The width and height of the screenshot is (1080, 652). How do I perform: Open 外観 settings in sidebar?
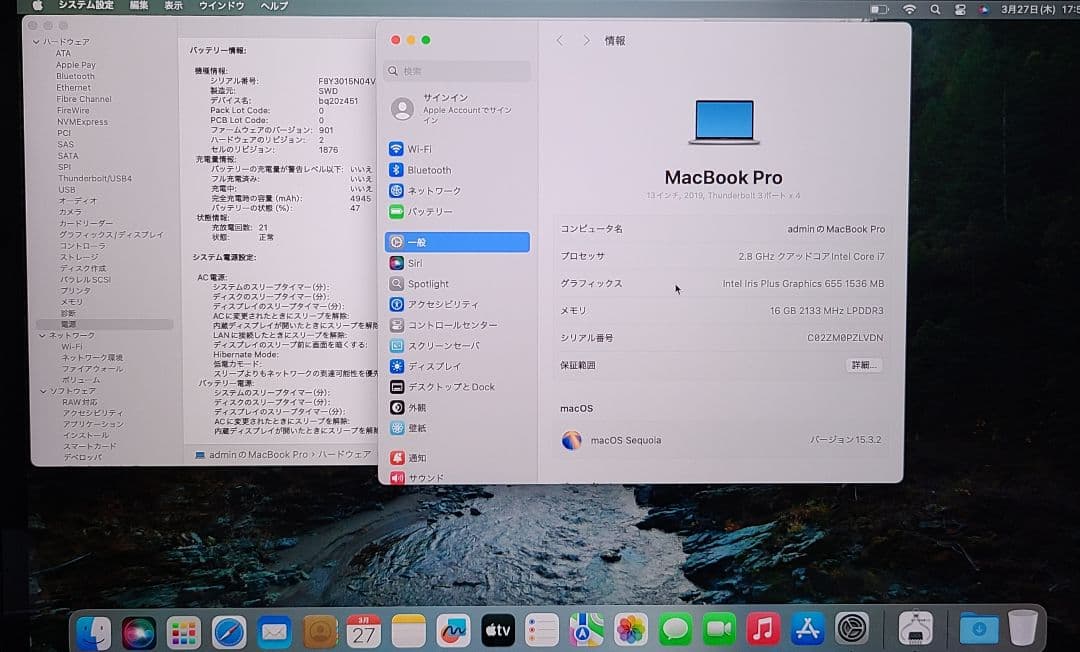click(x=457, y=408)
